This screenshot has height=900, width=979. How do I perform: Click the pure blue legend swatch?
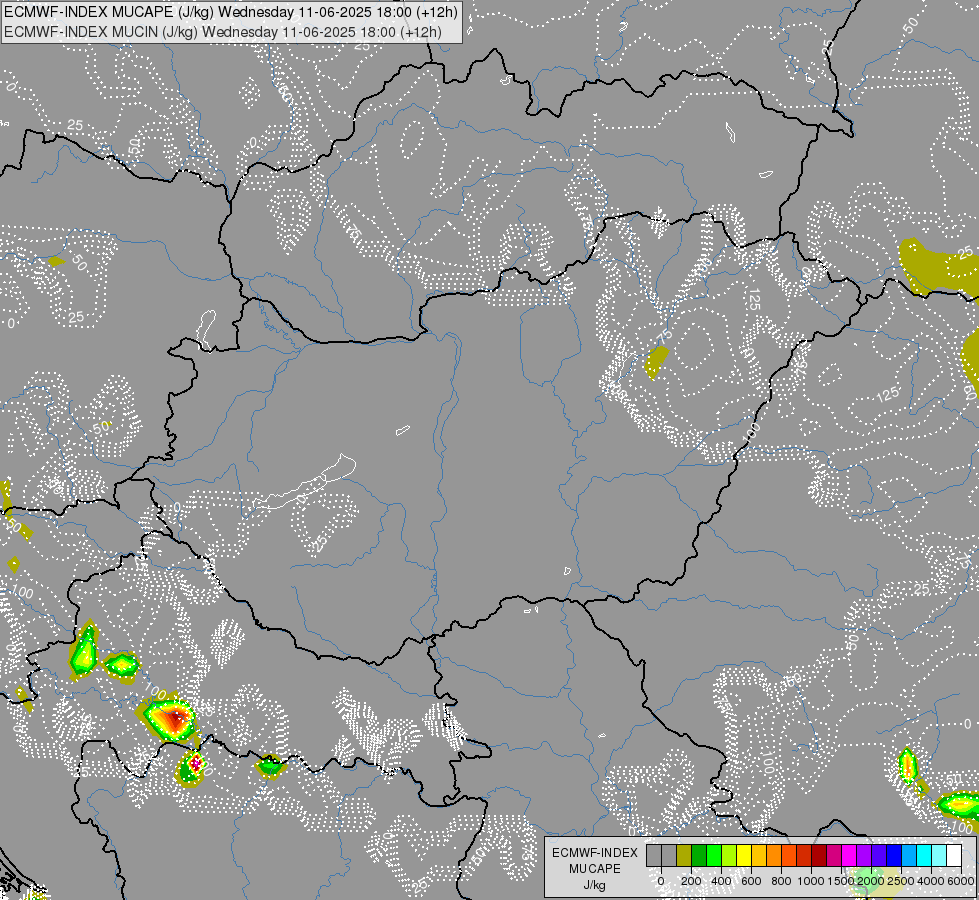point(894,855)
